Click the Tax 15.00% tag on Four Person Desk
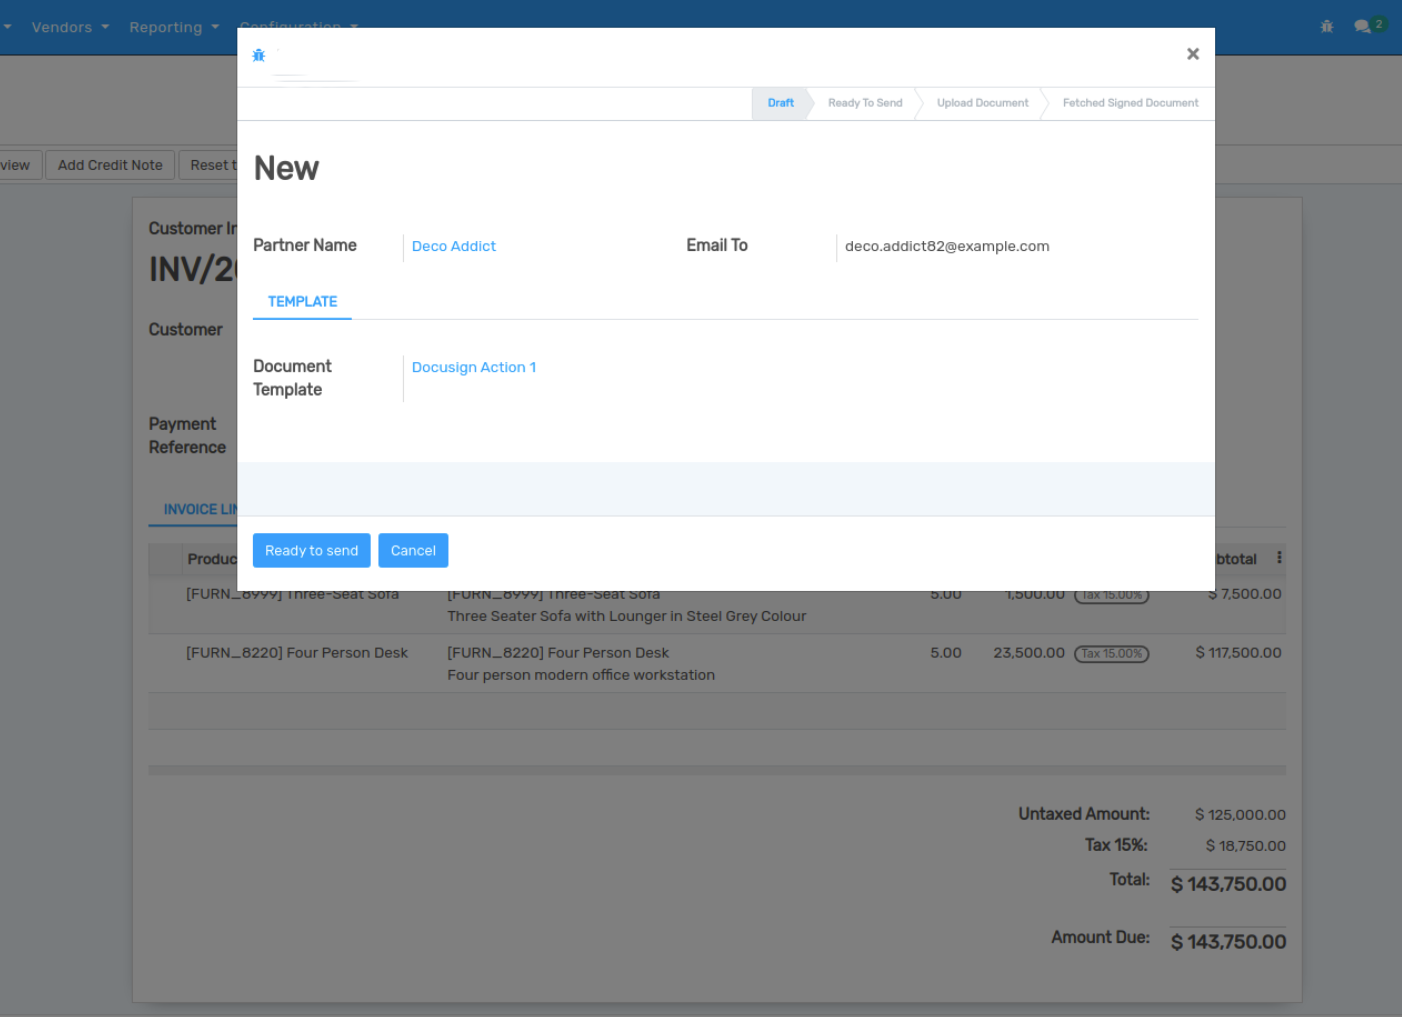 (x=1111, y=654)
